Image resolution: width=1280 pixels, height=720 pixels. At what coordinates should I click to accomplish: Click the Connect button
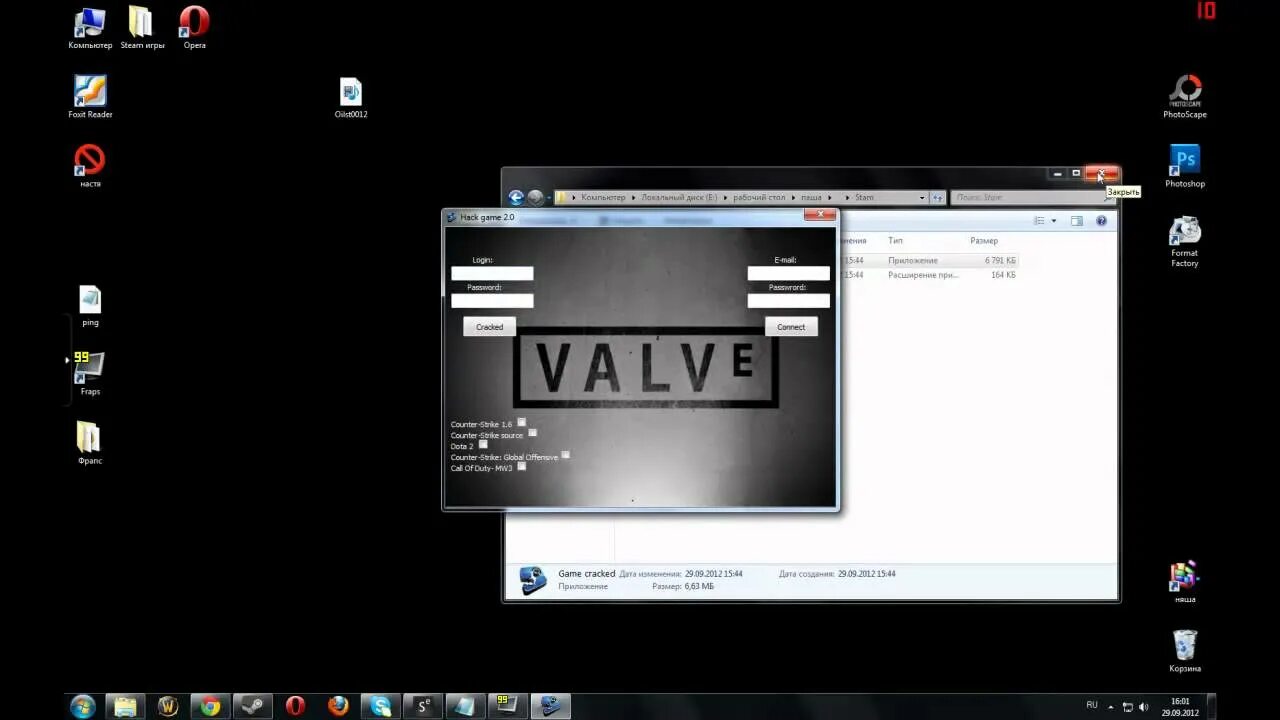coord(791,327)
